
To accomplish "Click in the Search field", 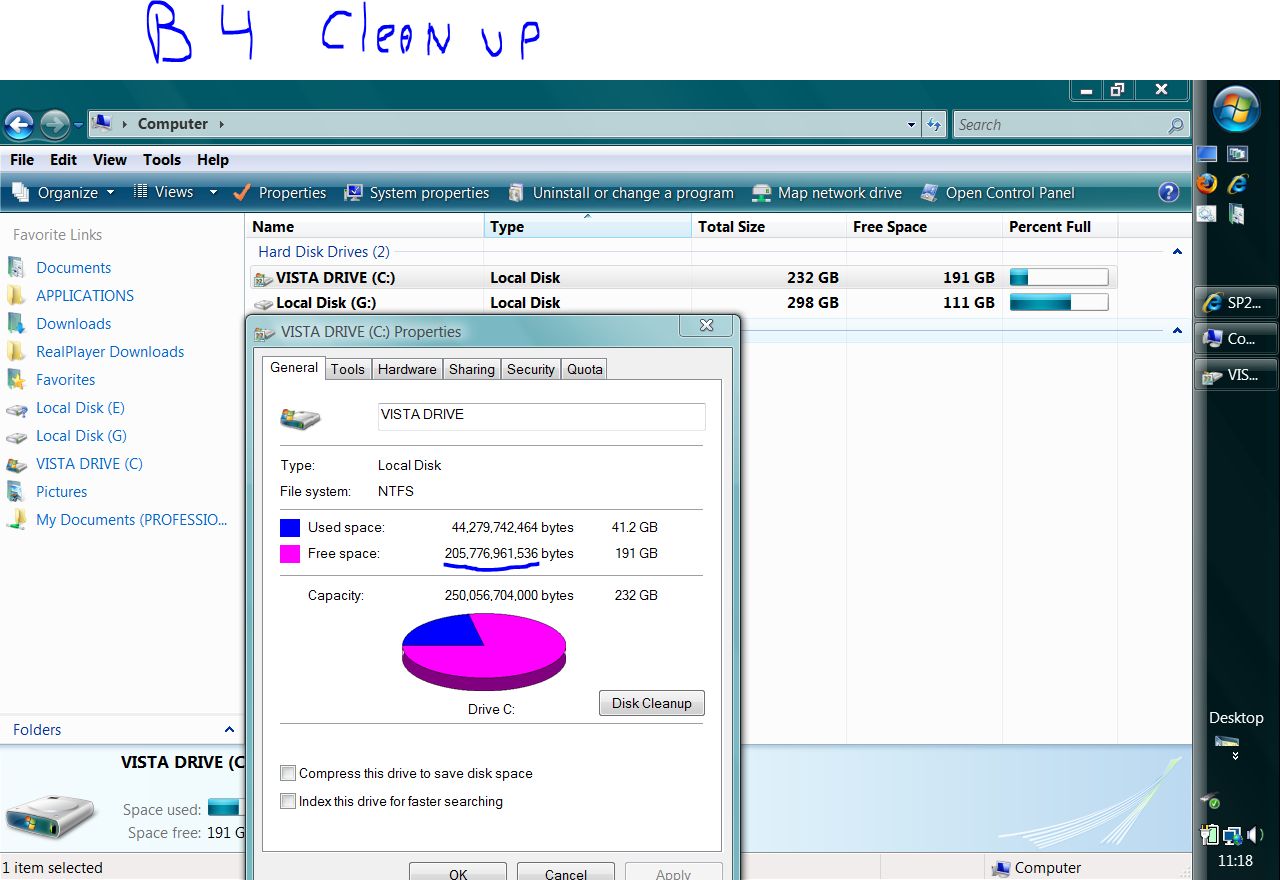I will (1059, 125).
